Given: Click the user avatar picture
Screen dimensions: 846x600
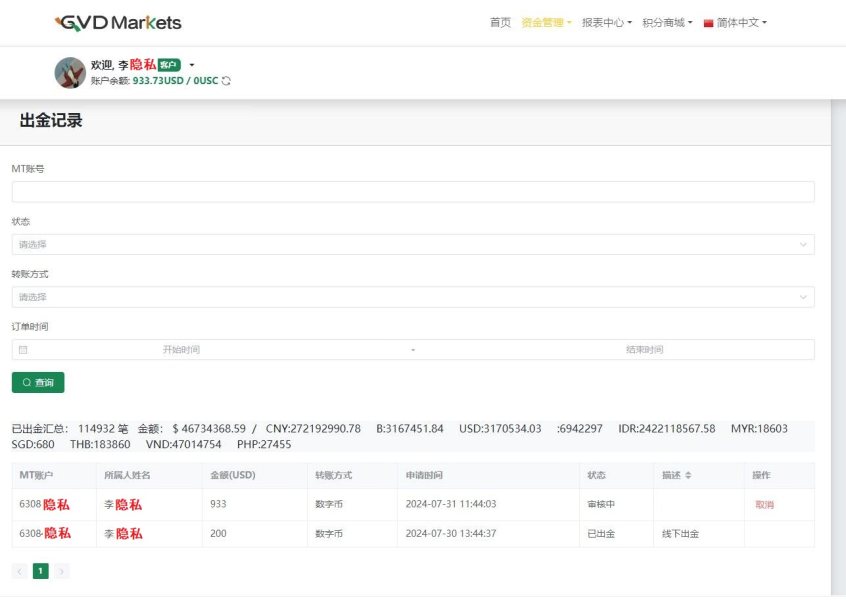Looking at the screenshot, I should click(69, 72).
